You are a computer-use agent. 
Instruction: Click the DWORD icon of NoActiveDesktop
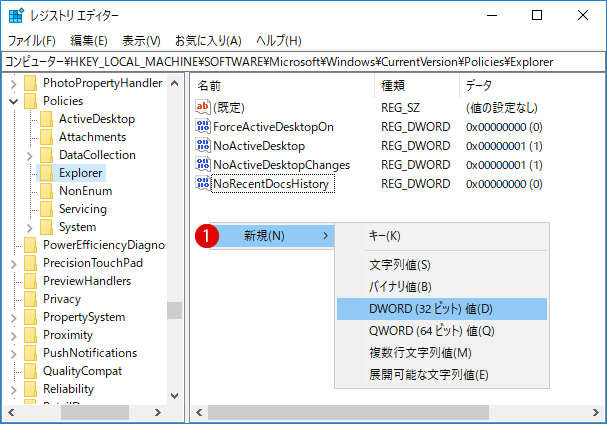point(203,145)
